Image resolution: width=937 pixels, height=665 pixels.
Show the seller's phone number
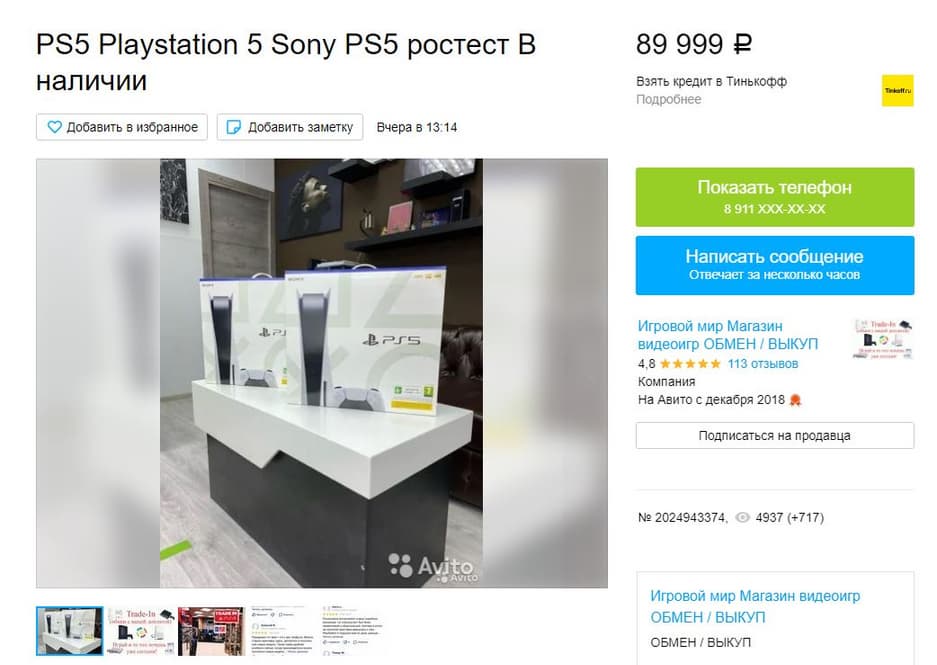774,197
